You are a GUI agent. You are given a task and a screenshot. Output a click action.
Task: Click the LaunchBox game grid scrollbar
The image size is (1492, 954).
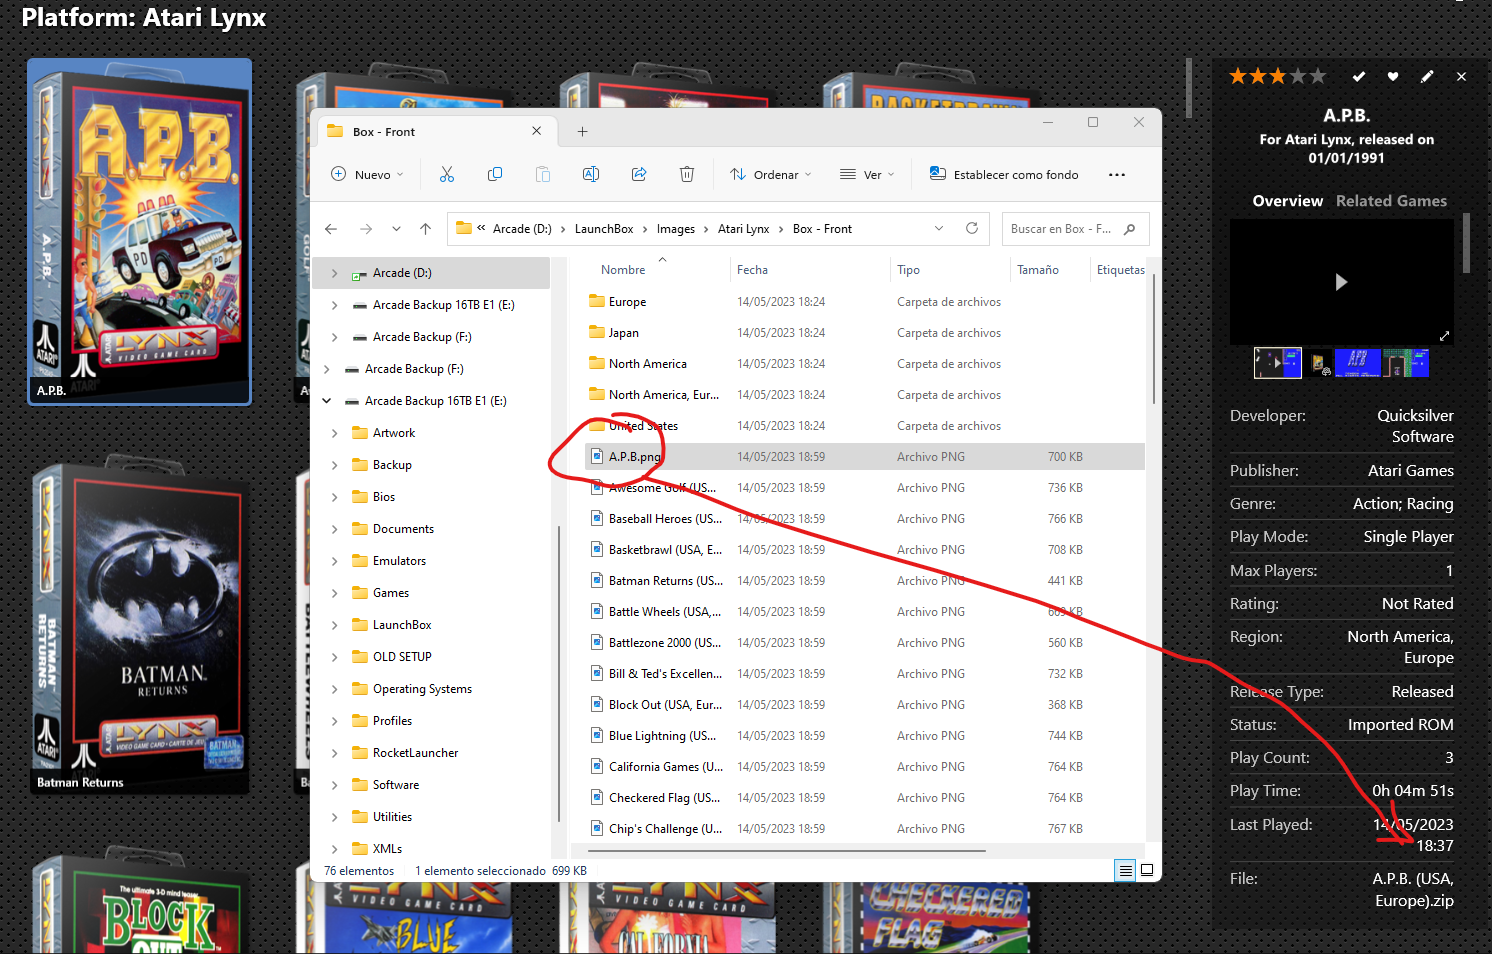click(x=1188, y=88)
